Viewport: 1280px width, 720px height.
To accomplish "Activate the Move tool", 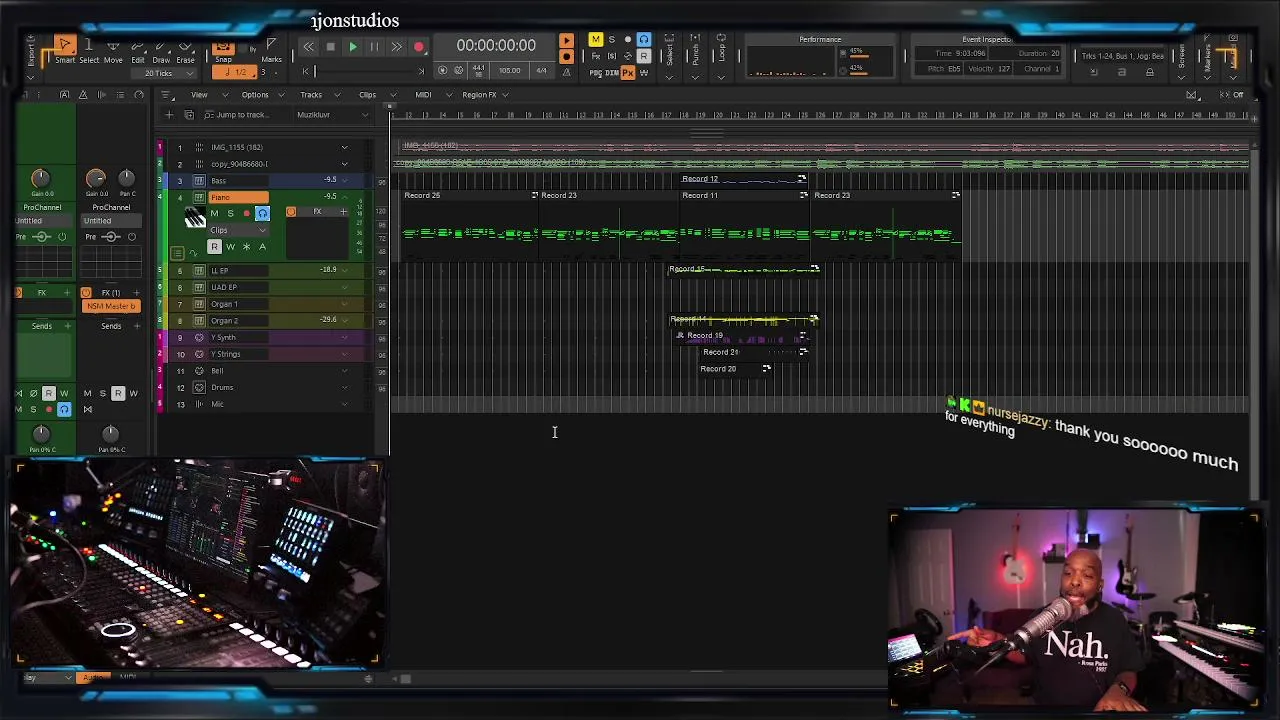I will click(x=113, y=50).
